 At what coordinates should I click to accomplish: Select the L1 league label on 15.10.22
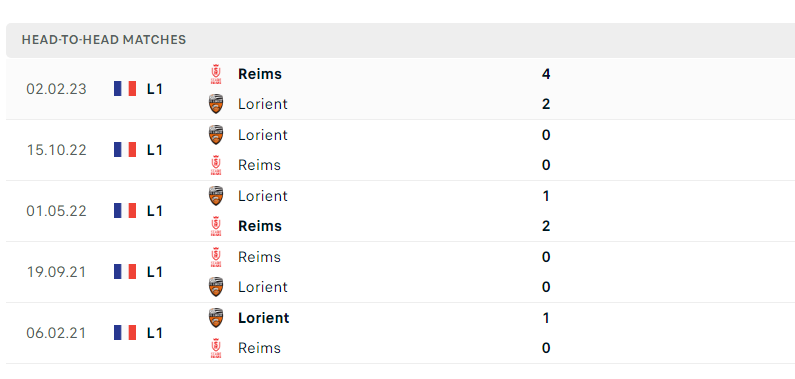coord(155,150)
